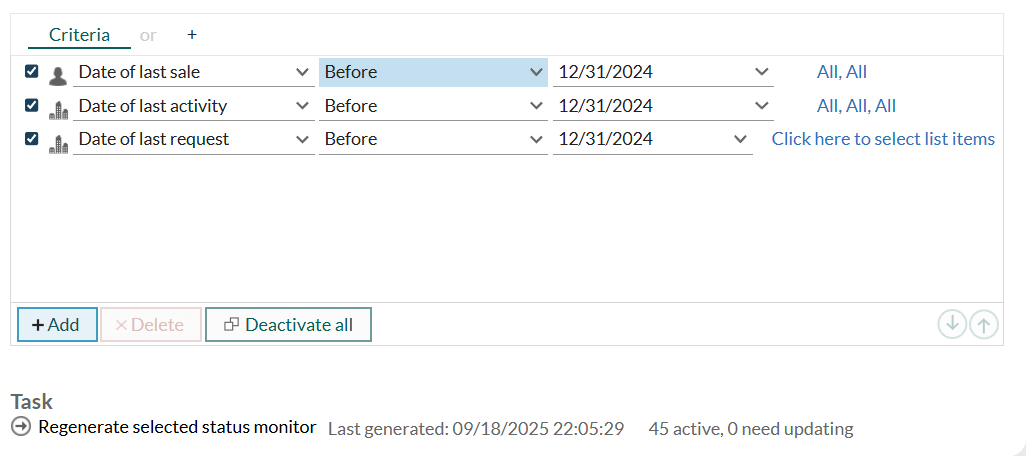The width and height of the screenshot is (1026, 456).
Task: Click the company icon beside Date of last request
Action: (x=58, y=141)
